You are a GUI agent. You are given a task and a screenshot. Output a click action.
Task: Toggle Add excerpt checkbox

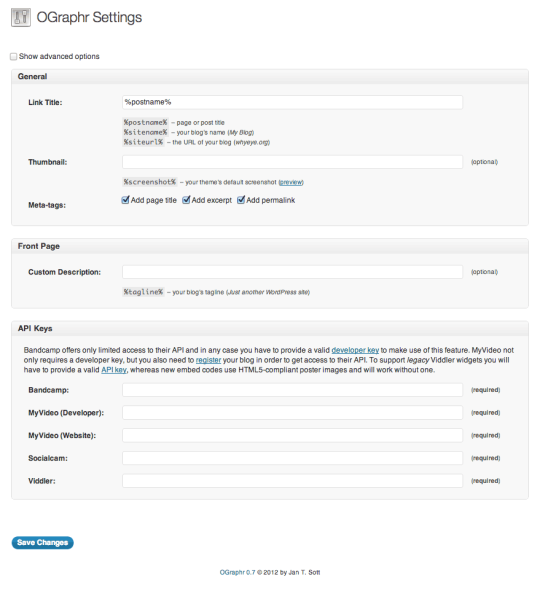(186, 200)
